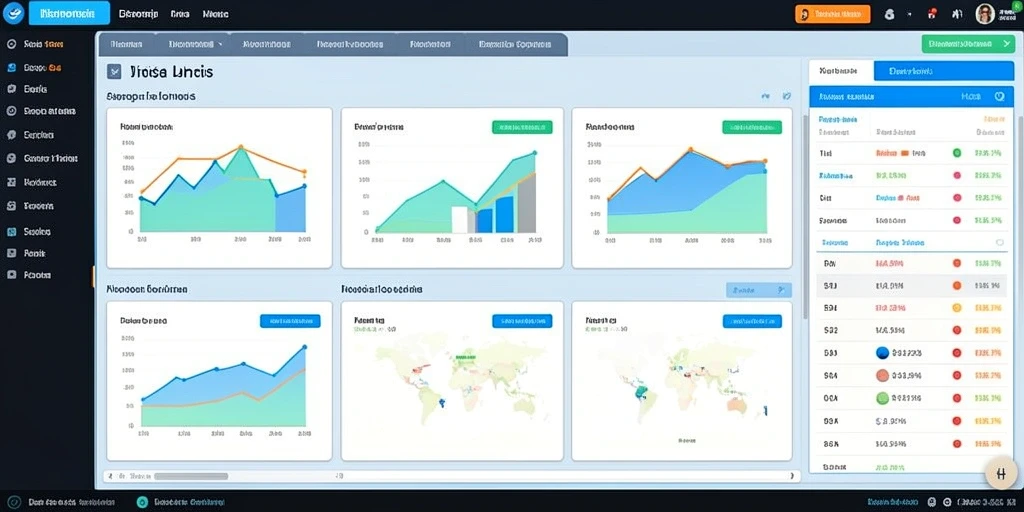Click the horizontal scrollbar thumb below the charts

pyautogui.click(x=191, y=477)
